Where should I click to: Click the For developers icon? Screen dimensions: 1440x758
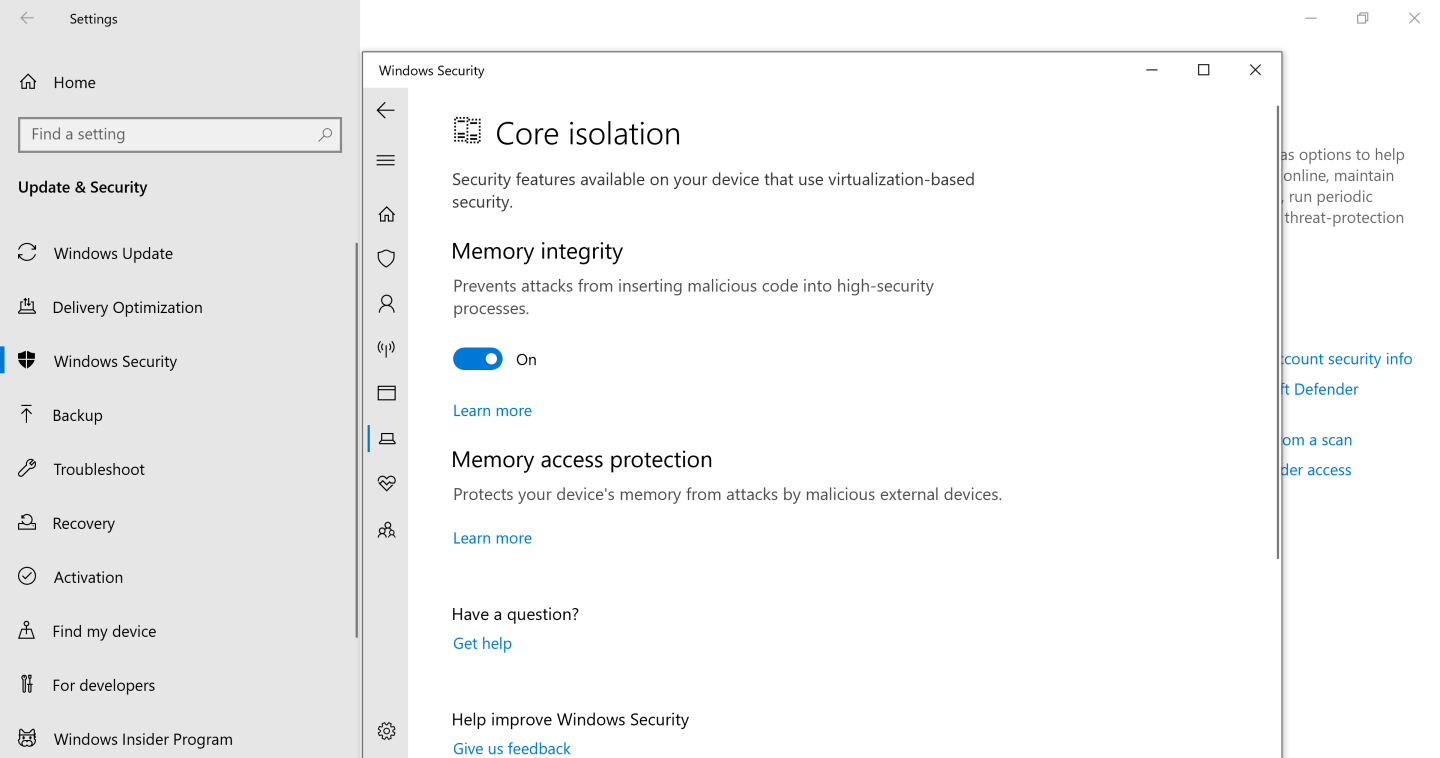click(28, 685)
